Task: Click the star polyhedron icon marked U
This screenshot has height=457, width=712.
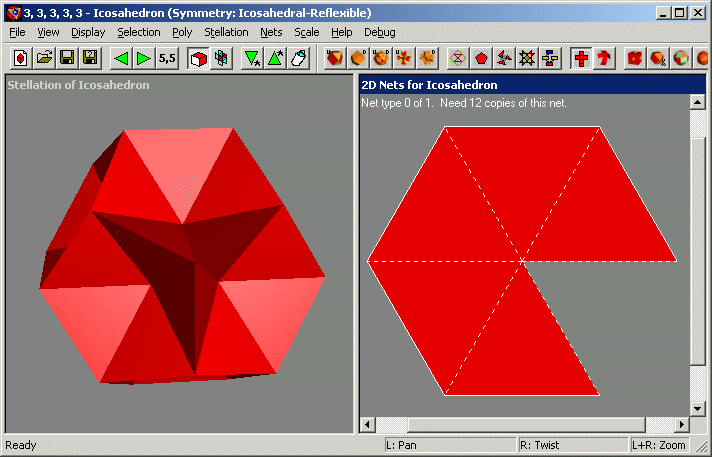Action: (404, 58)
